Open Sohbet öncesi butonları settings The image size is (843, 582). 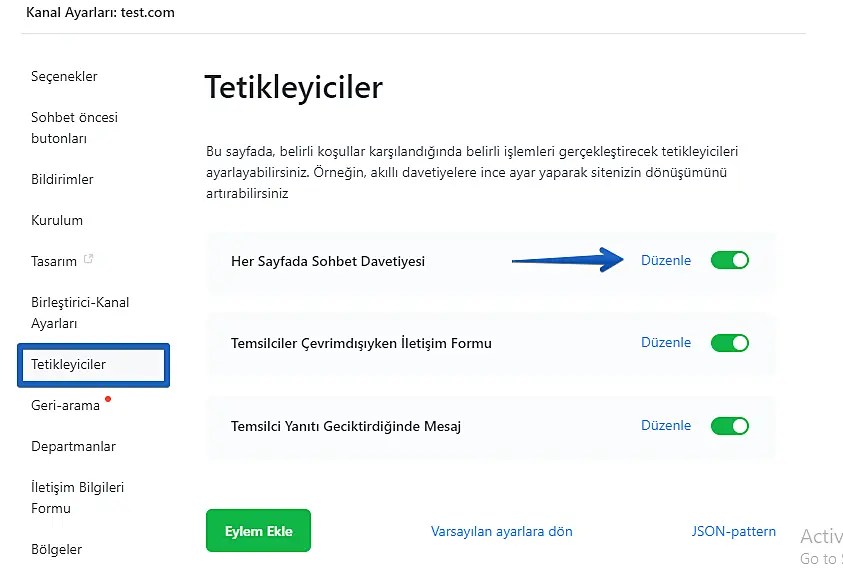[x=74, y=128]
